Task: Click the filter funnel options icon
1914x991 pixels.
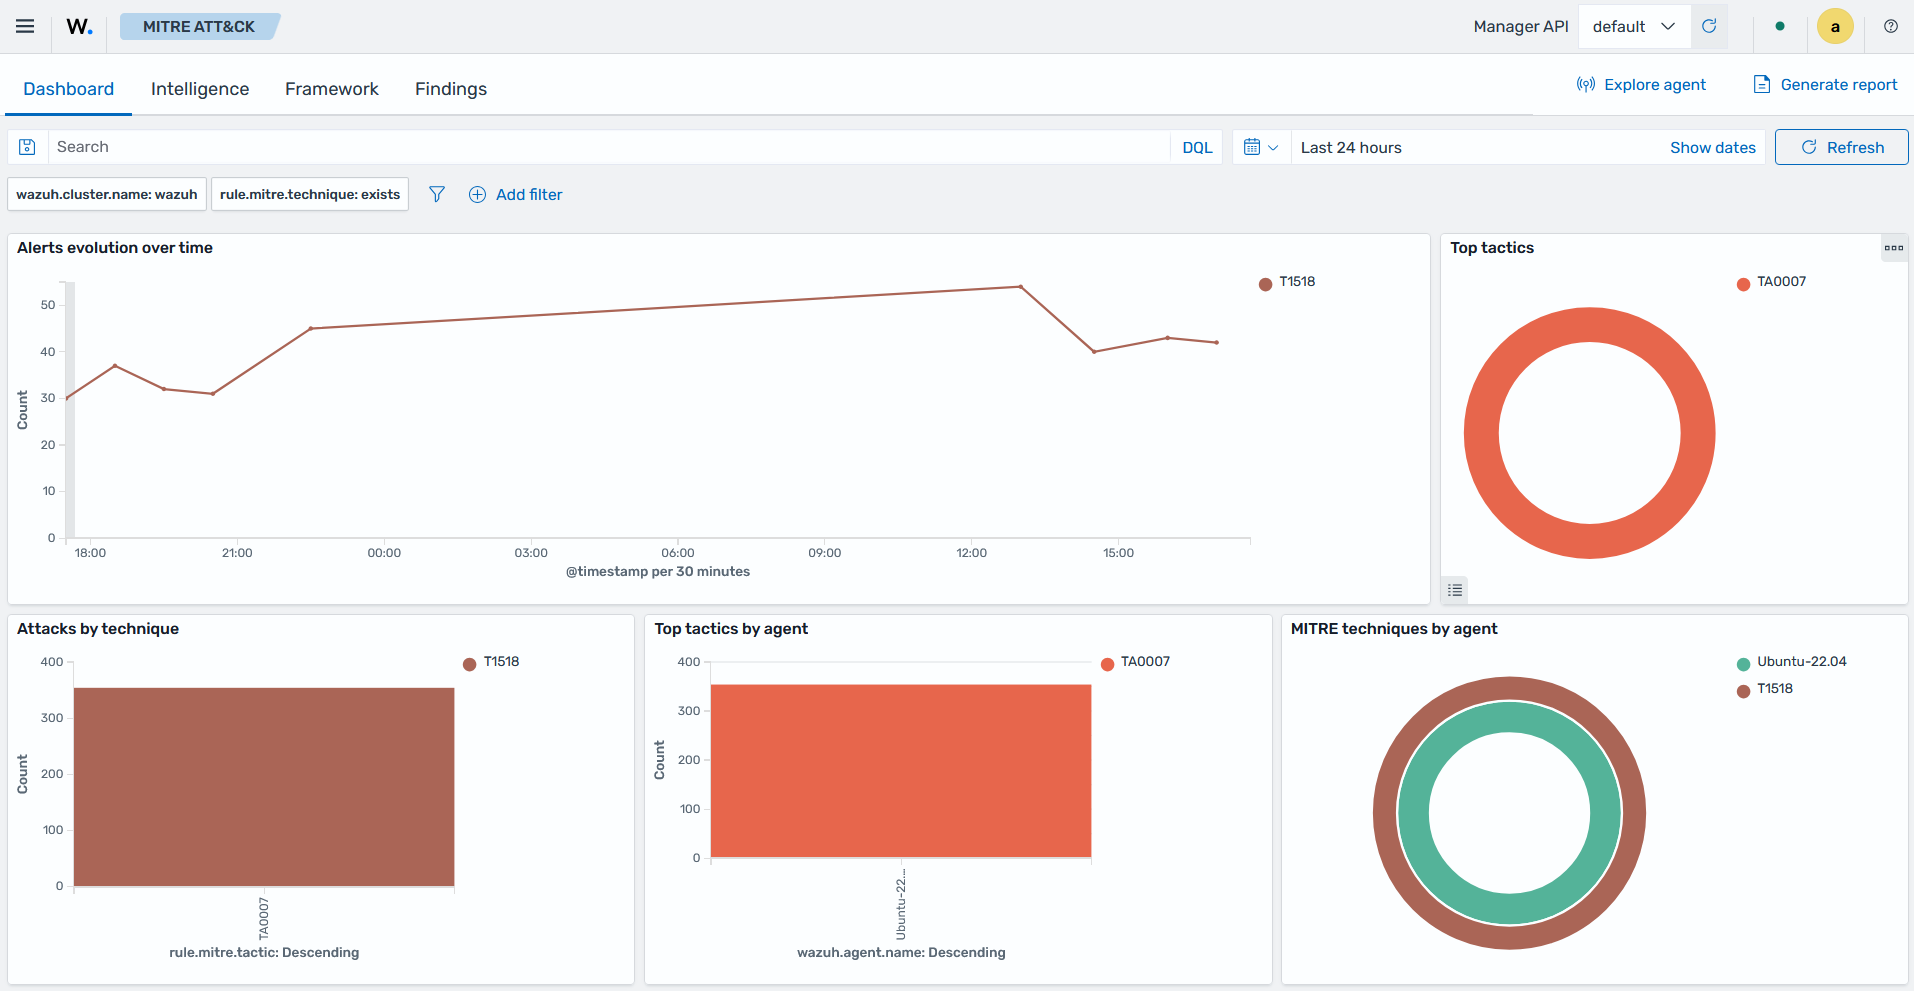Action: click(x=437, y=194)
